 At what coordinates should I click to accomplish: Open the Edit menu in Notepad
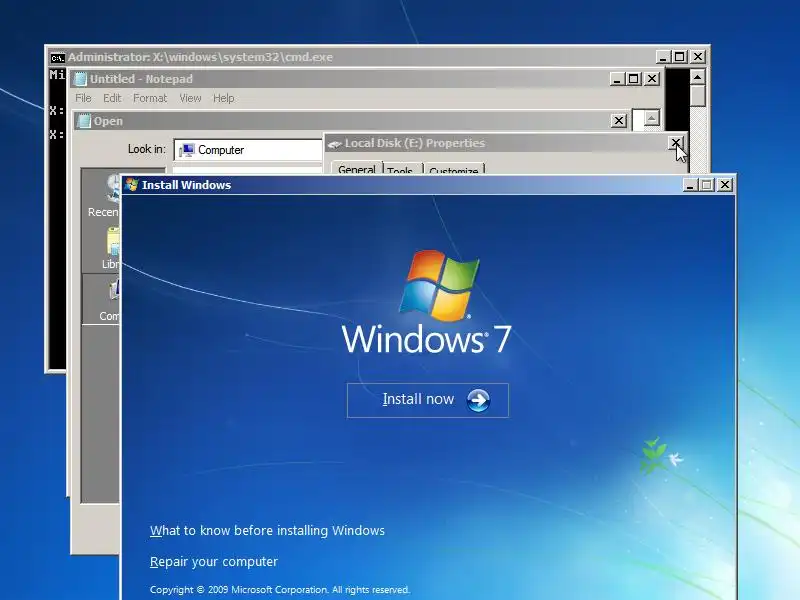(x=112, y=98)
